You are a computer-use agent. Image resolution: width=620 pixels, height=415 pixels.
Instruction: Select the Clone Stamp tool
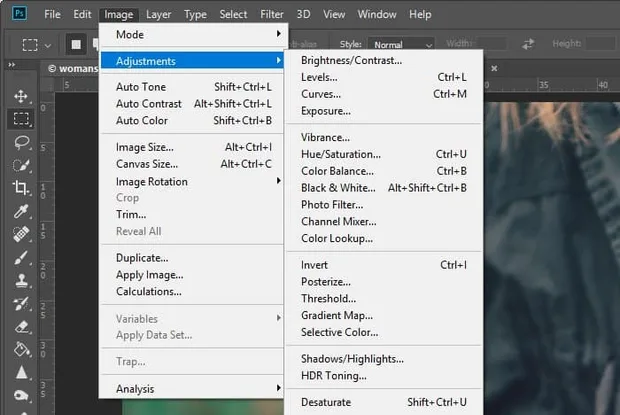(21, 281)
